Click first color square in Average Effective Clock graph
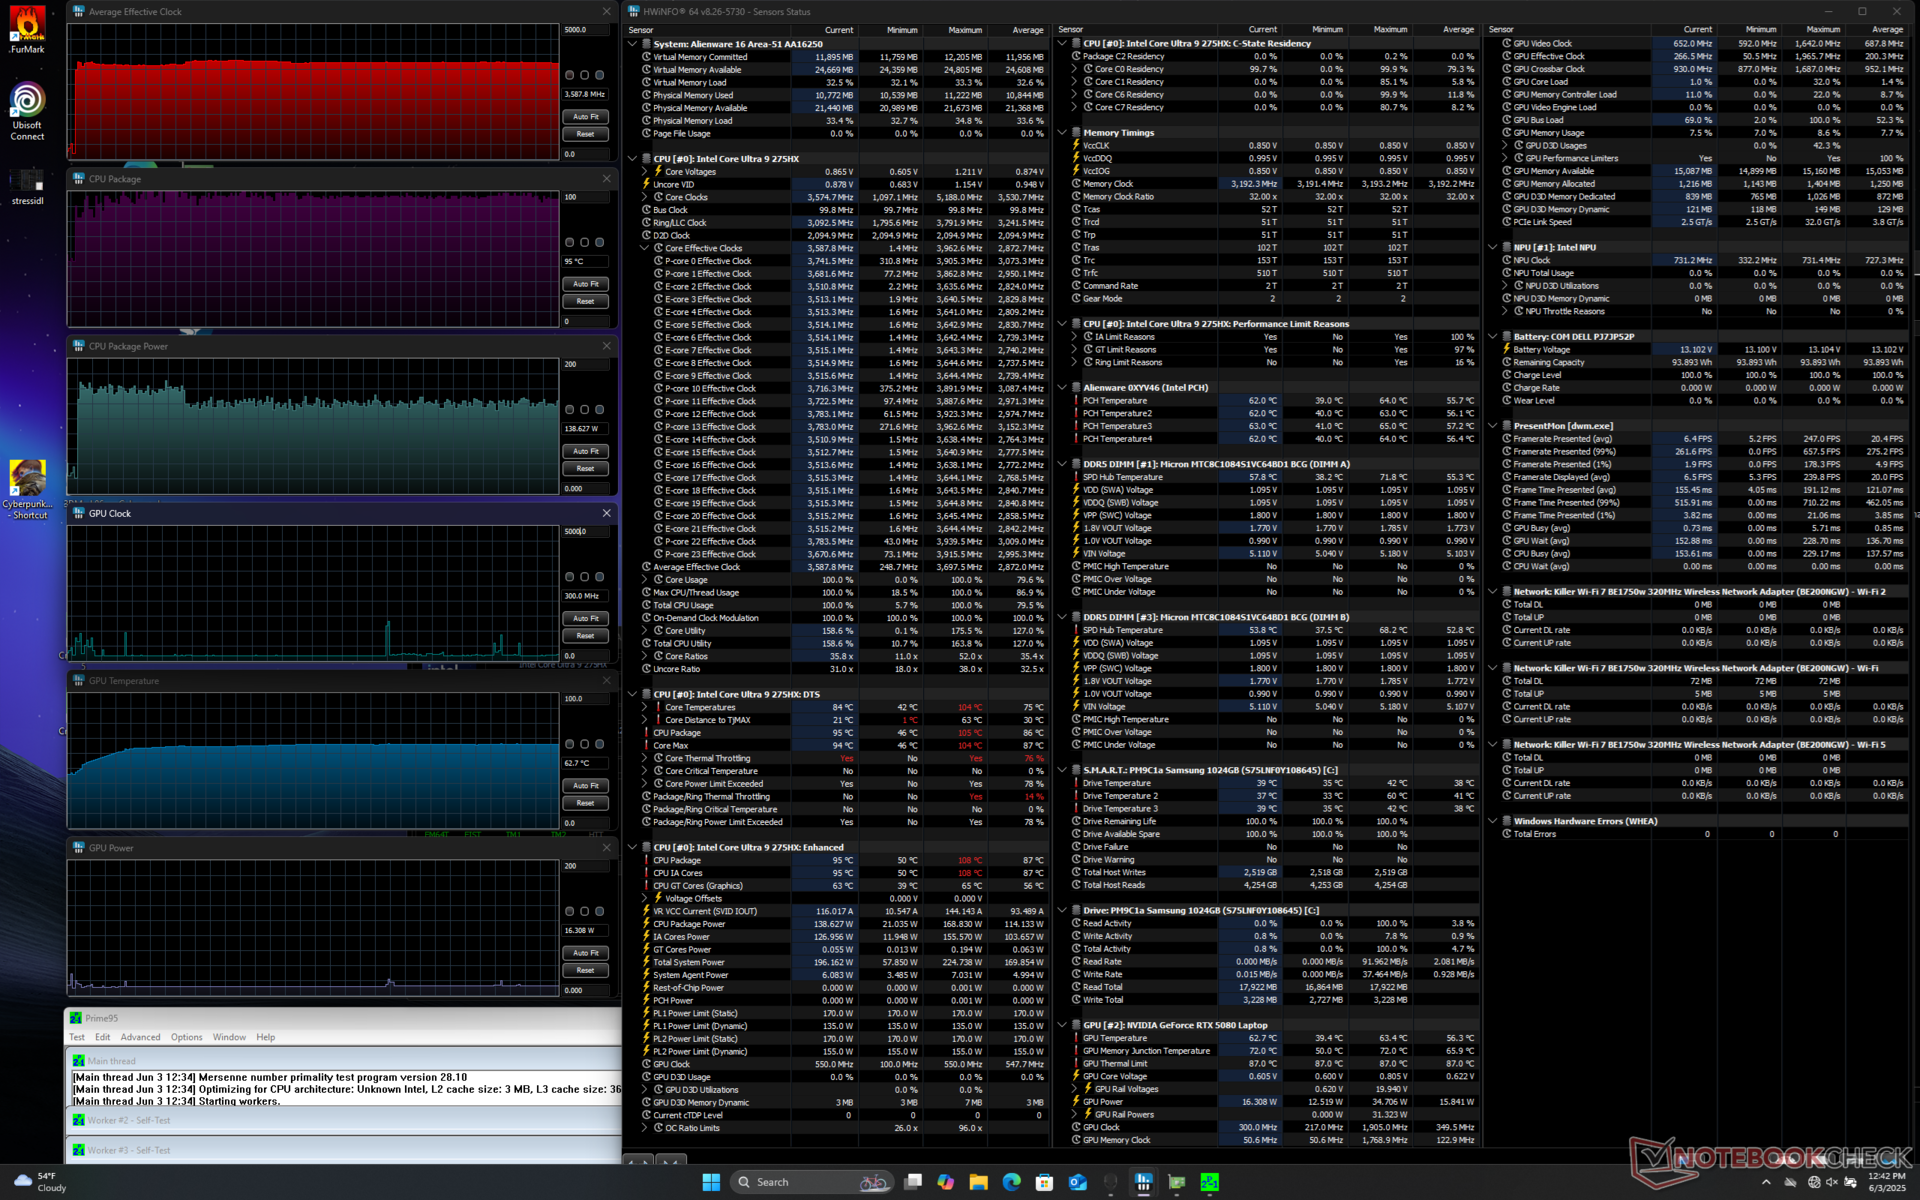Image resolution: width=1920 pixels, height=1200 pixels. click(570, 75)
